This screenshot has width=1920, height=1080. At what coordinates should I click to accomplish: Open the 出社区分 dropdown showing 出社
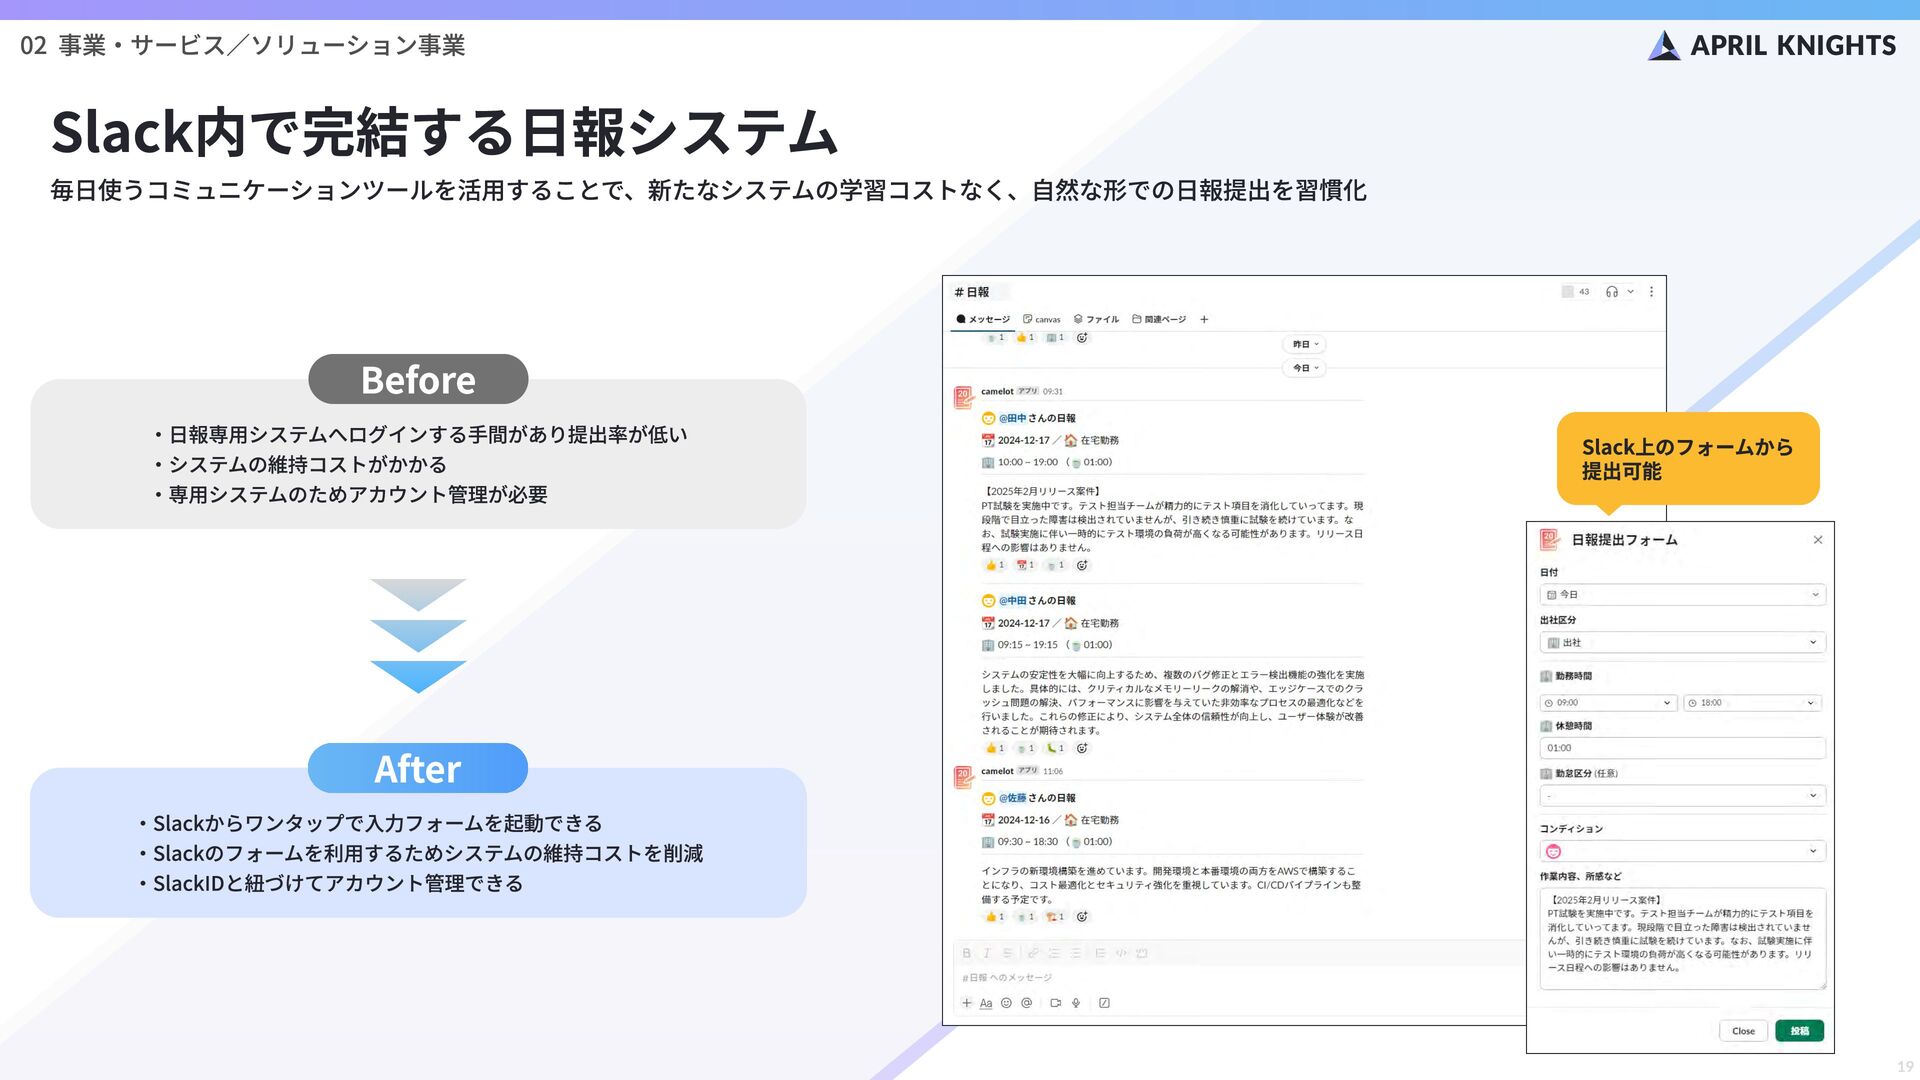(x=1683, y=643)
